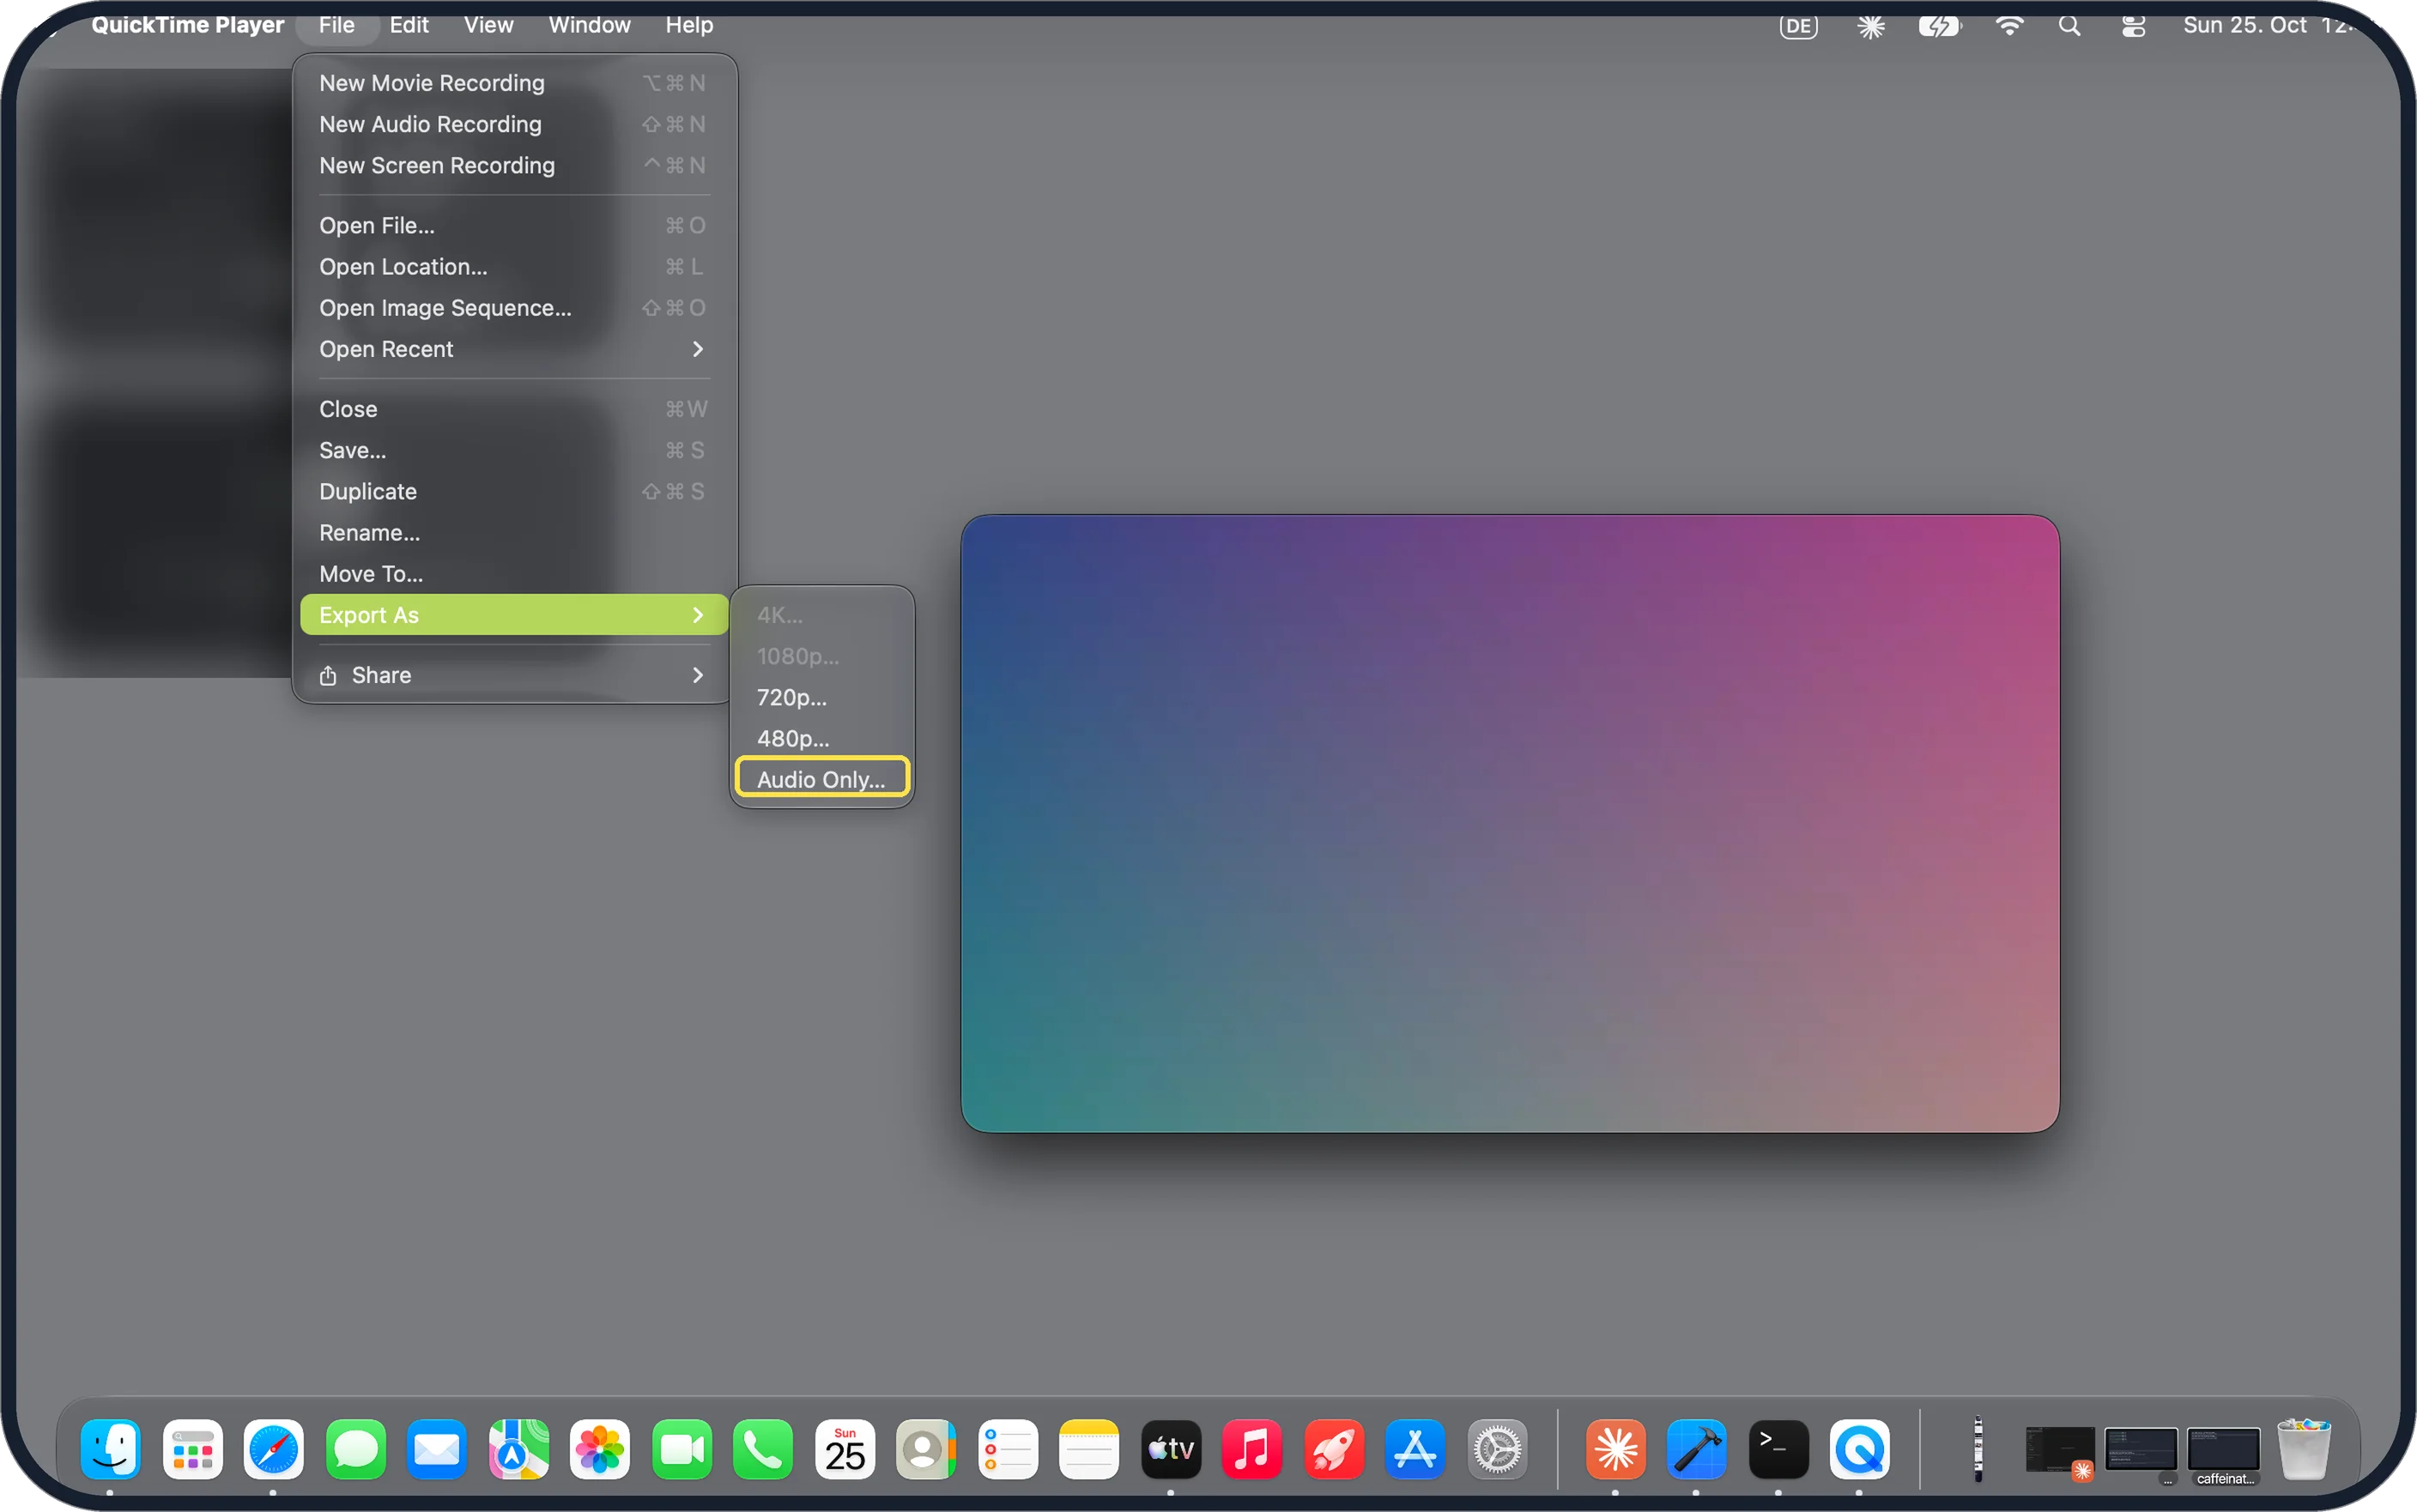Expand the Share submenu

click(513, 675)
